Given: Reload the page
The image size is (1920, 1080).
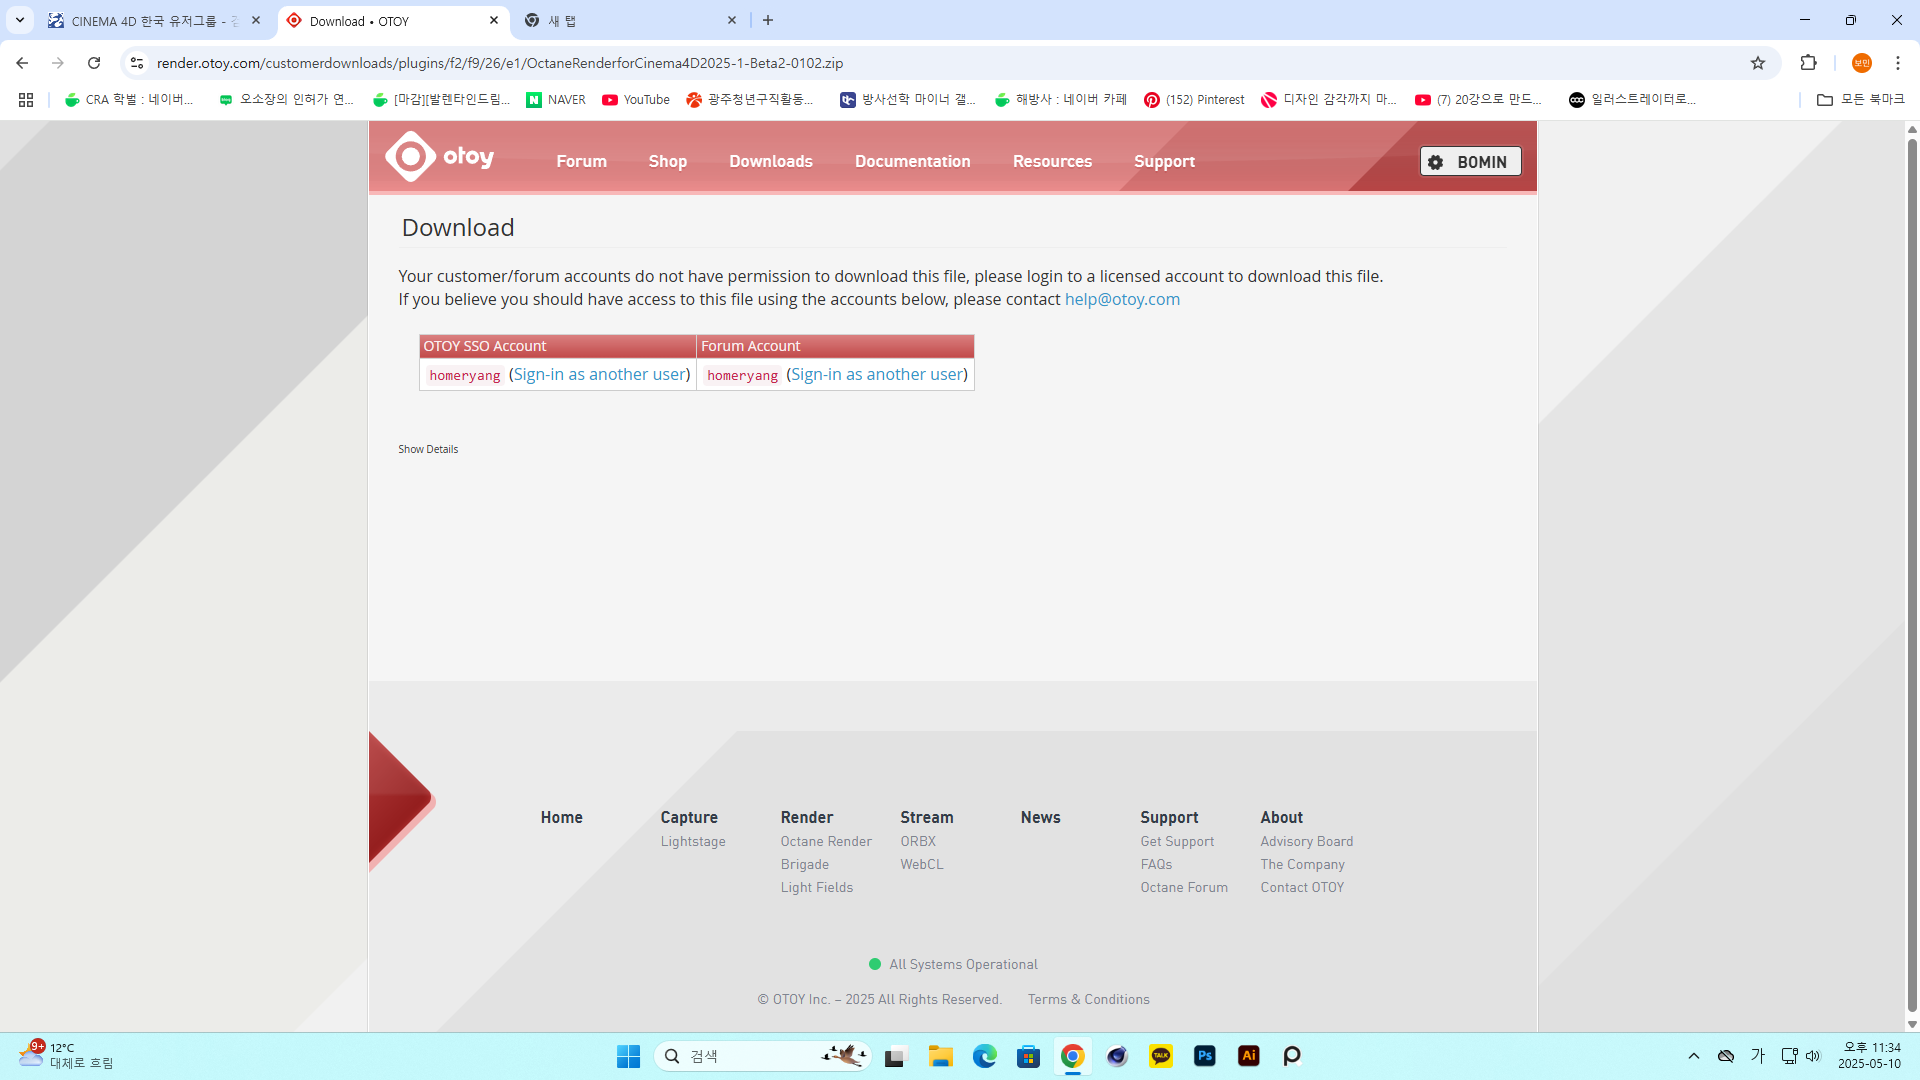Looking at the screenshot, I should tap(94, 63).
